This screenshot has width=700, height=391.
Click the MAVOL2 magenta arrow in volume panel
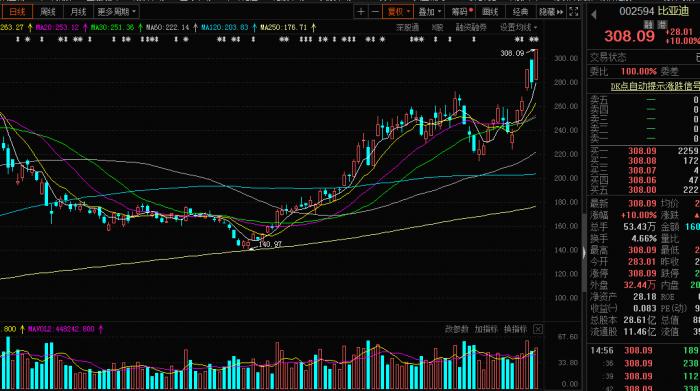coord(100,329)
